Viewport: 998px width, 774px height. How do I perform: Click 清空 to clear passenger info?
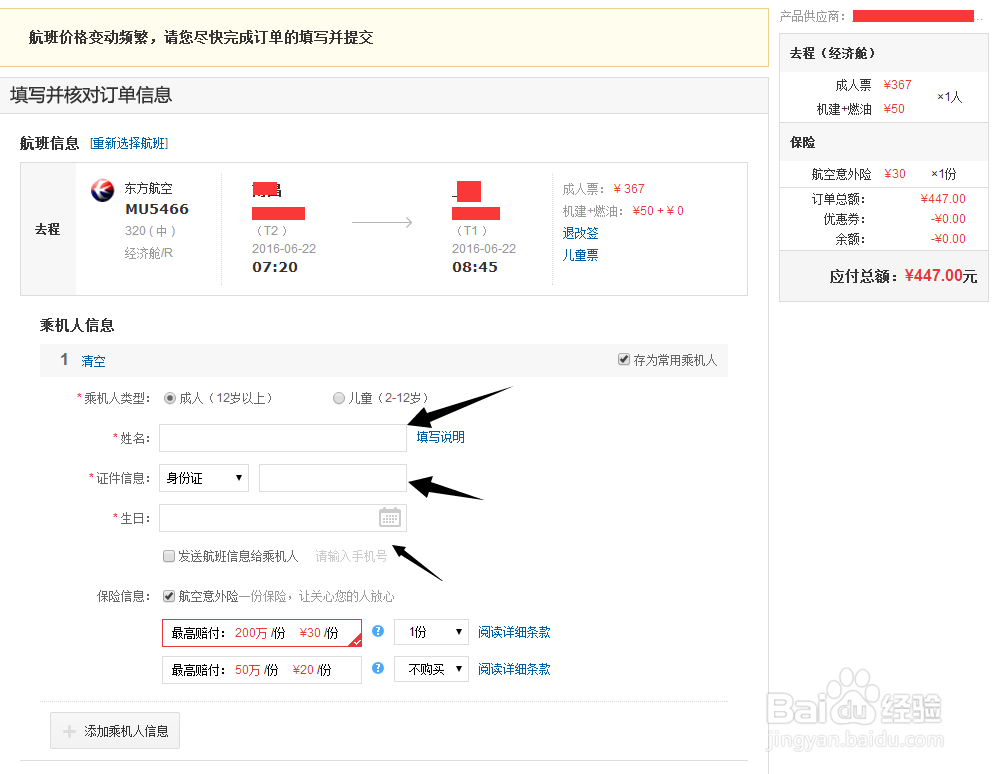tap(93, 361)
